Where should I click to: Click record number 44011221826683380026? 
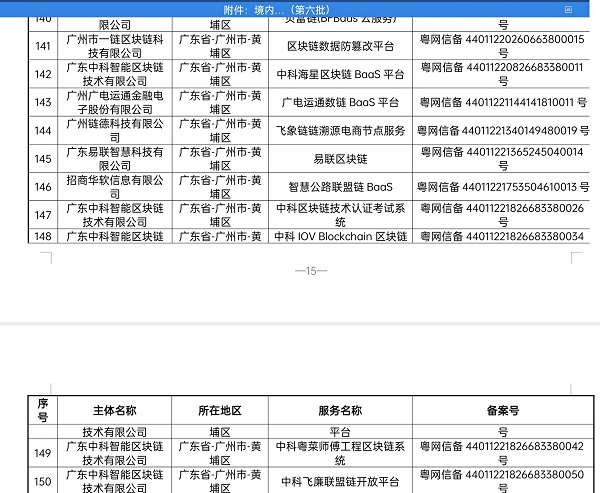click(525, 208)
